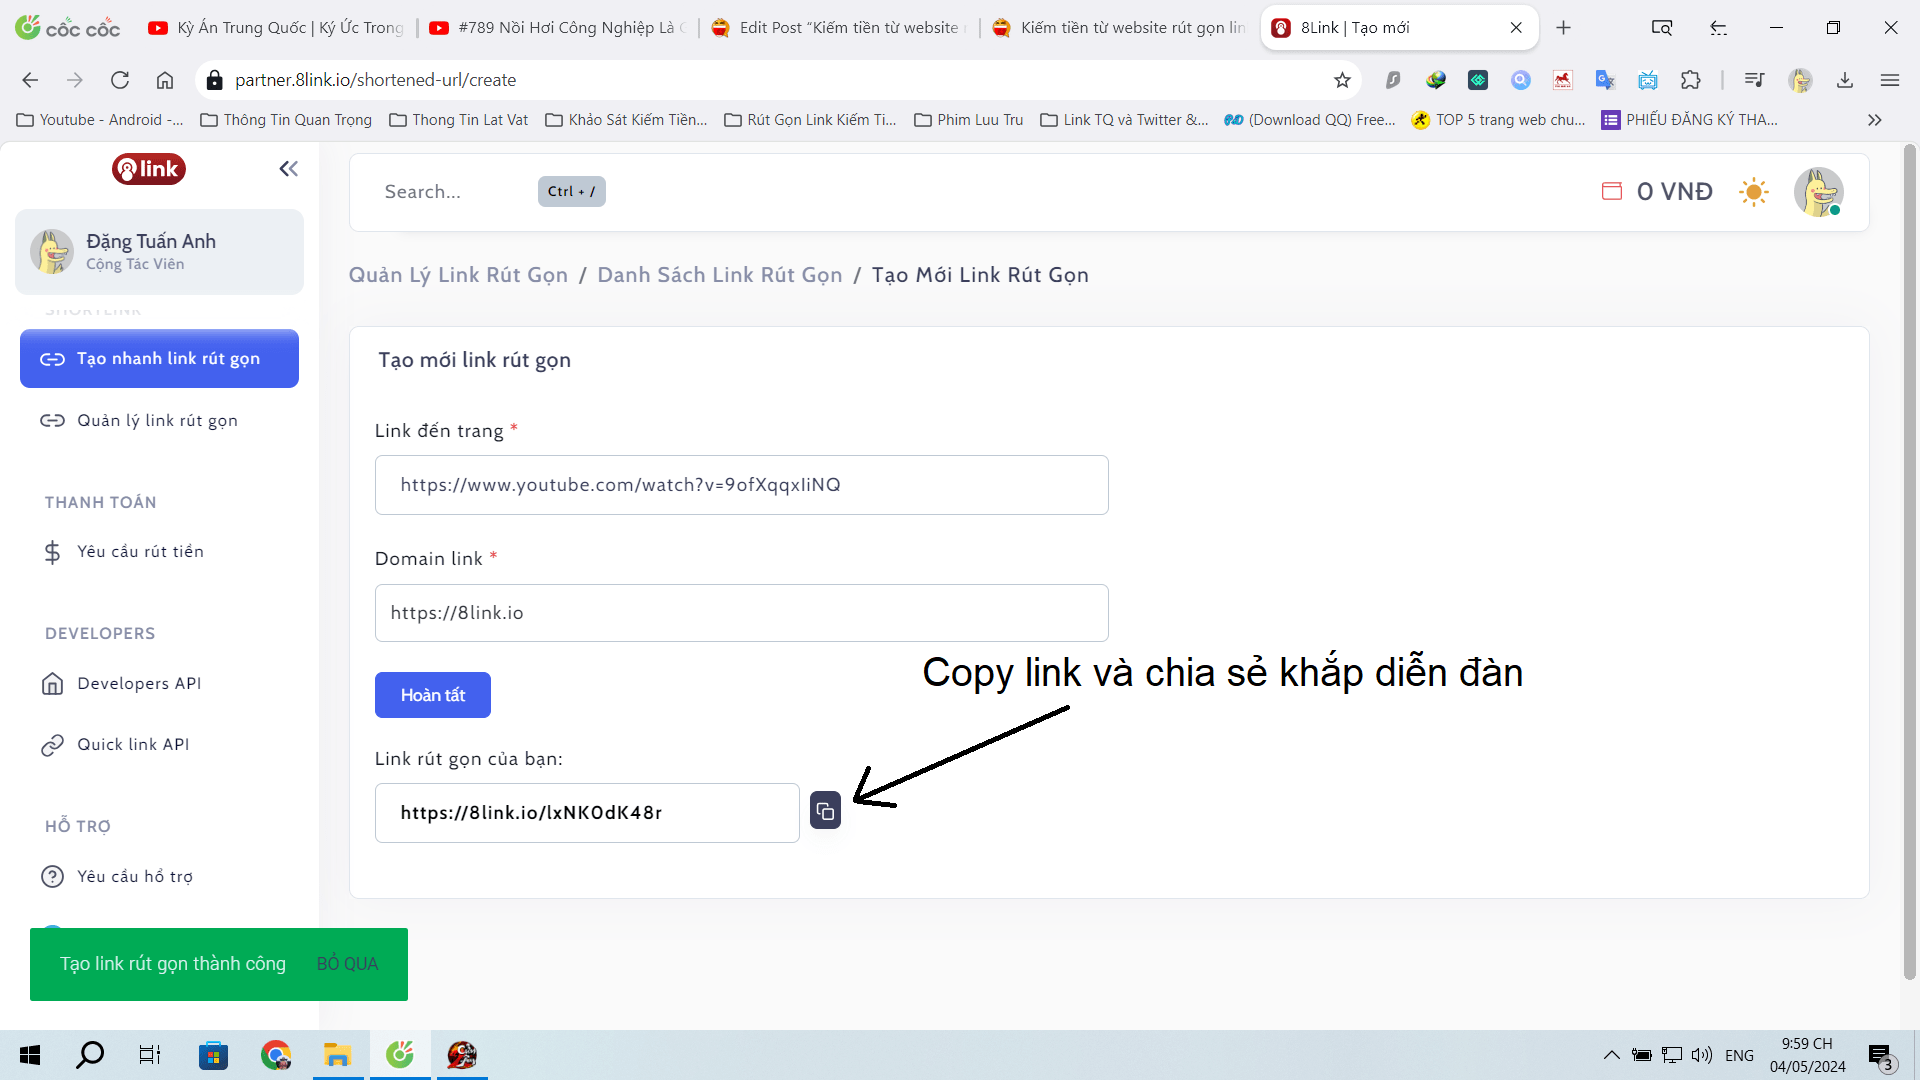Open user avatar menu in header

tap(1818, 192)
